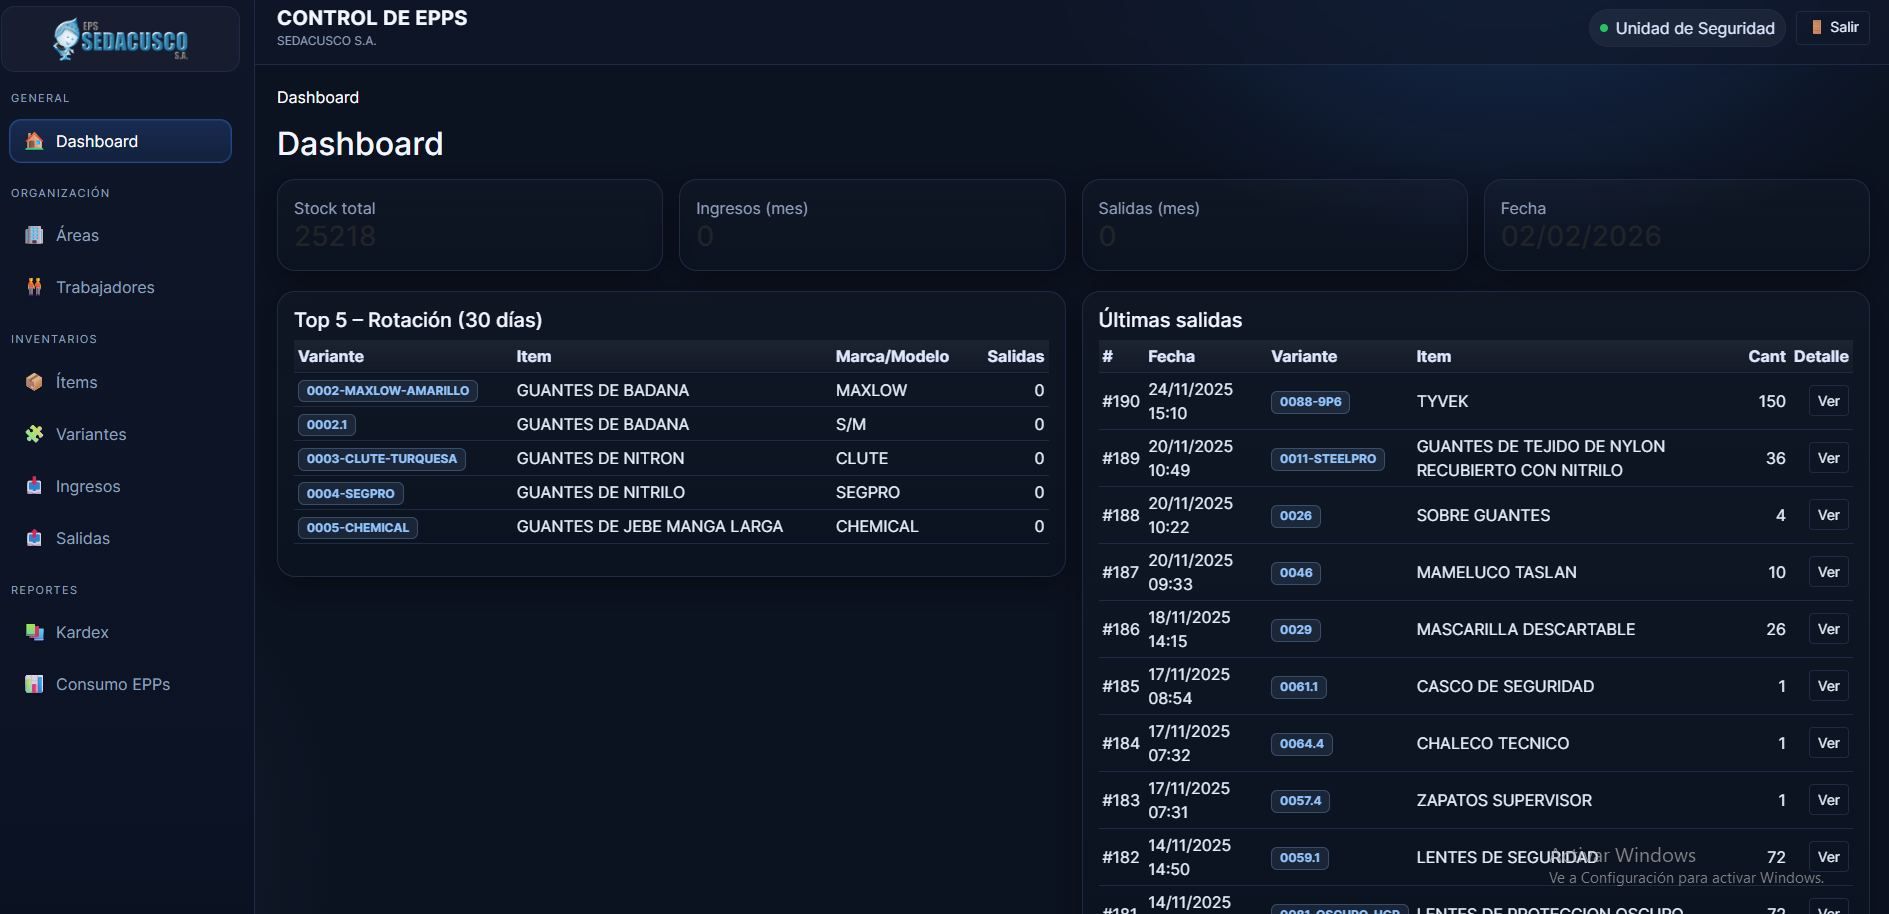The image size is (1889, 914).
Task: Select the Stock total card
Action: click(x=469, y=225)
